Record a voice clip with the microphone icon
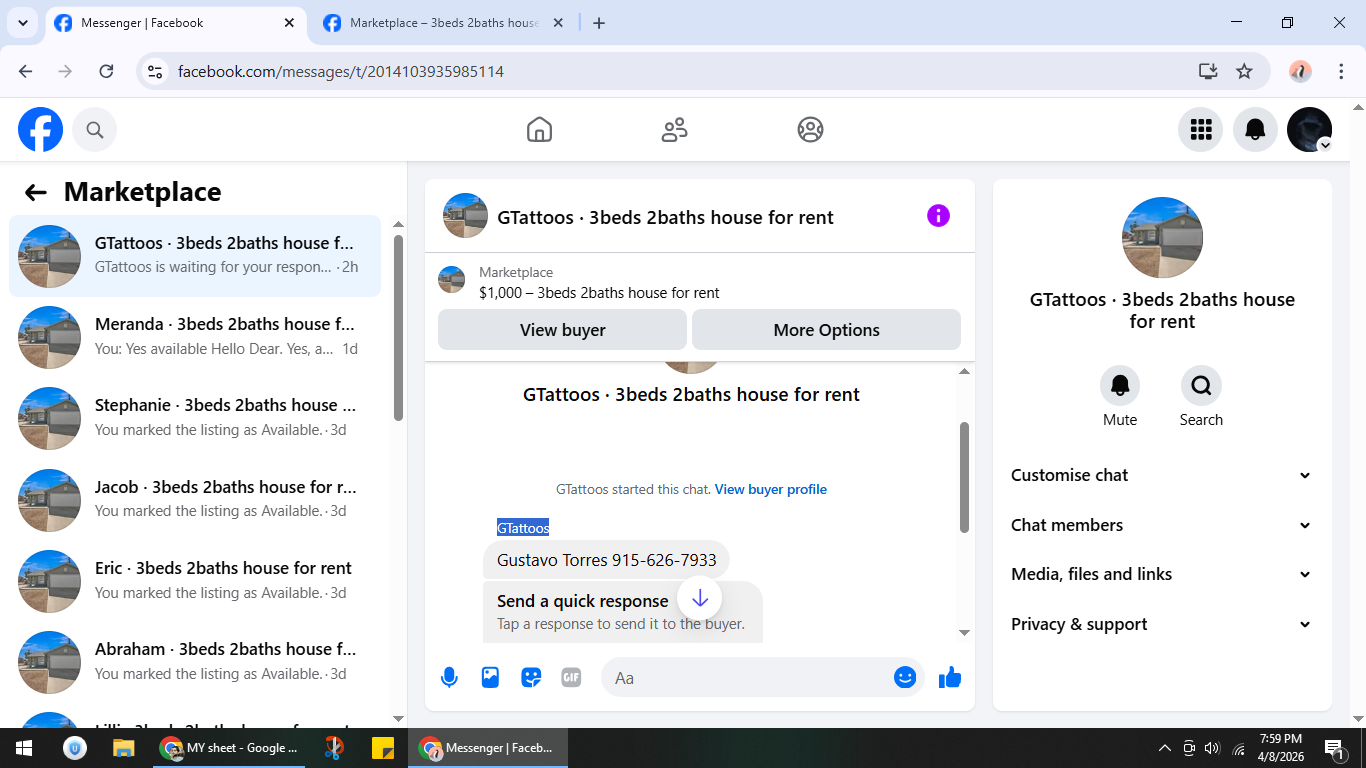1366x768 pixels. (x=450, y=678)
